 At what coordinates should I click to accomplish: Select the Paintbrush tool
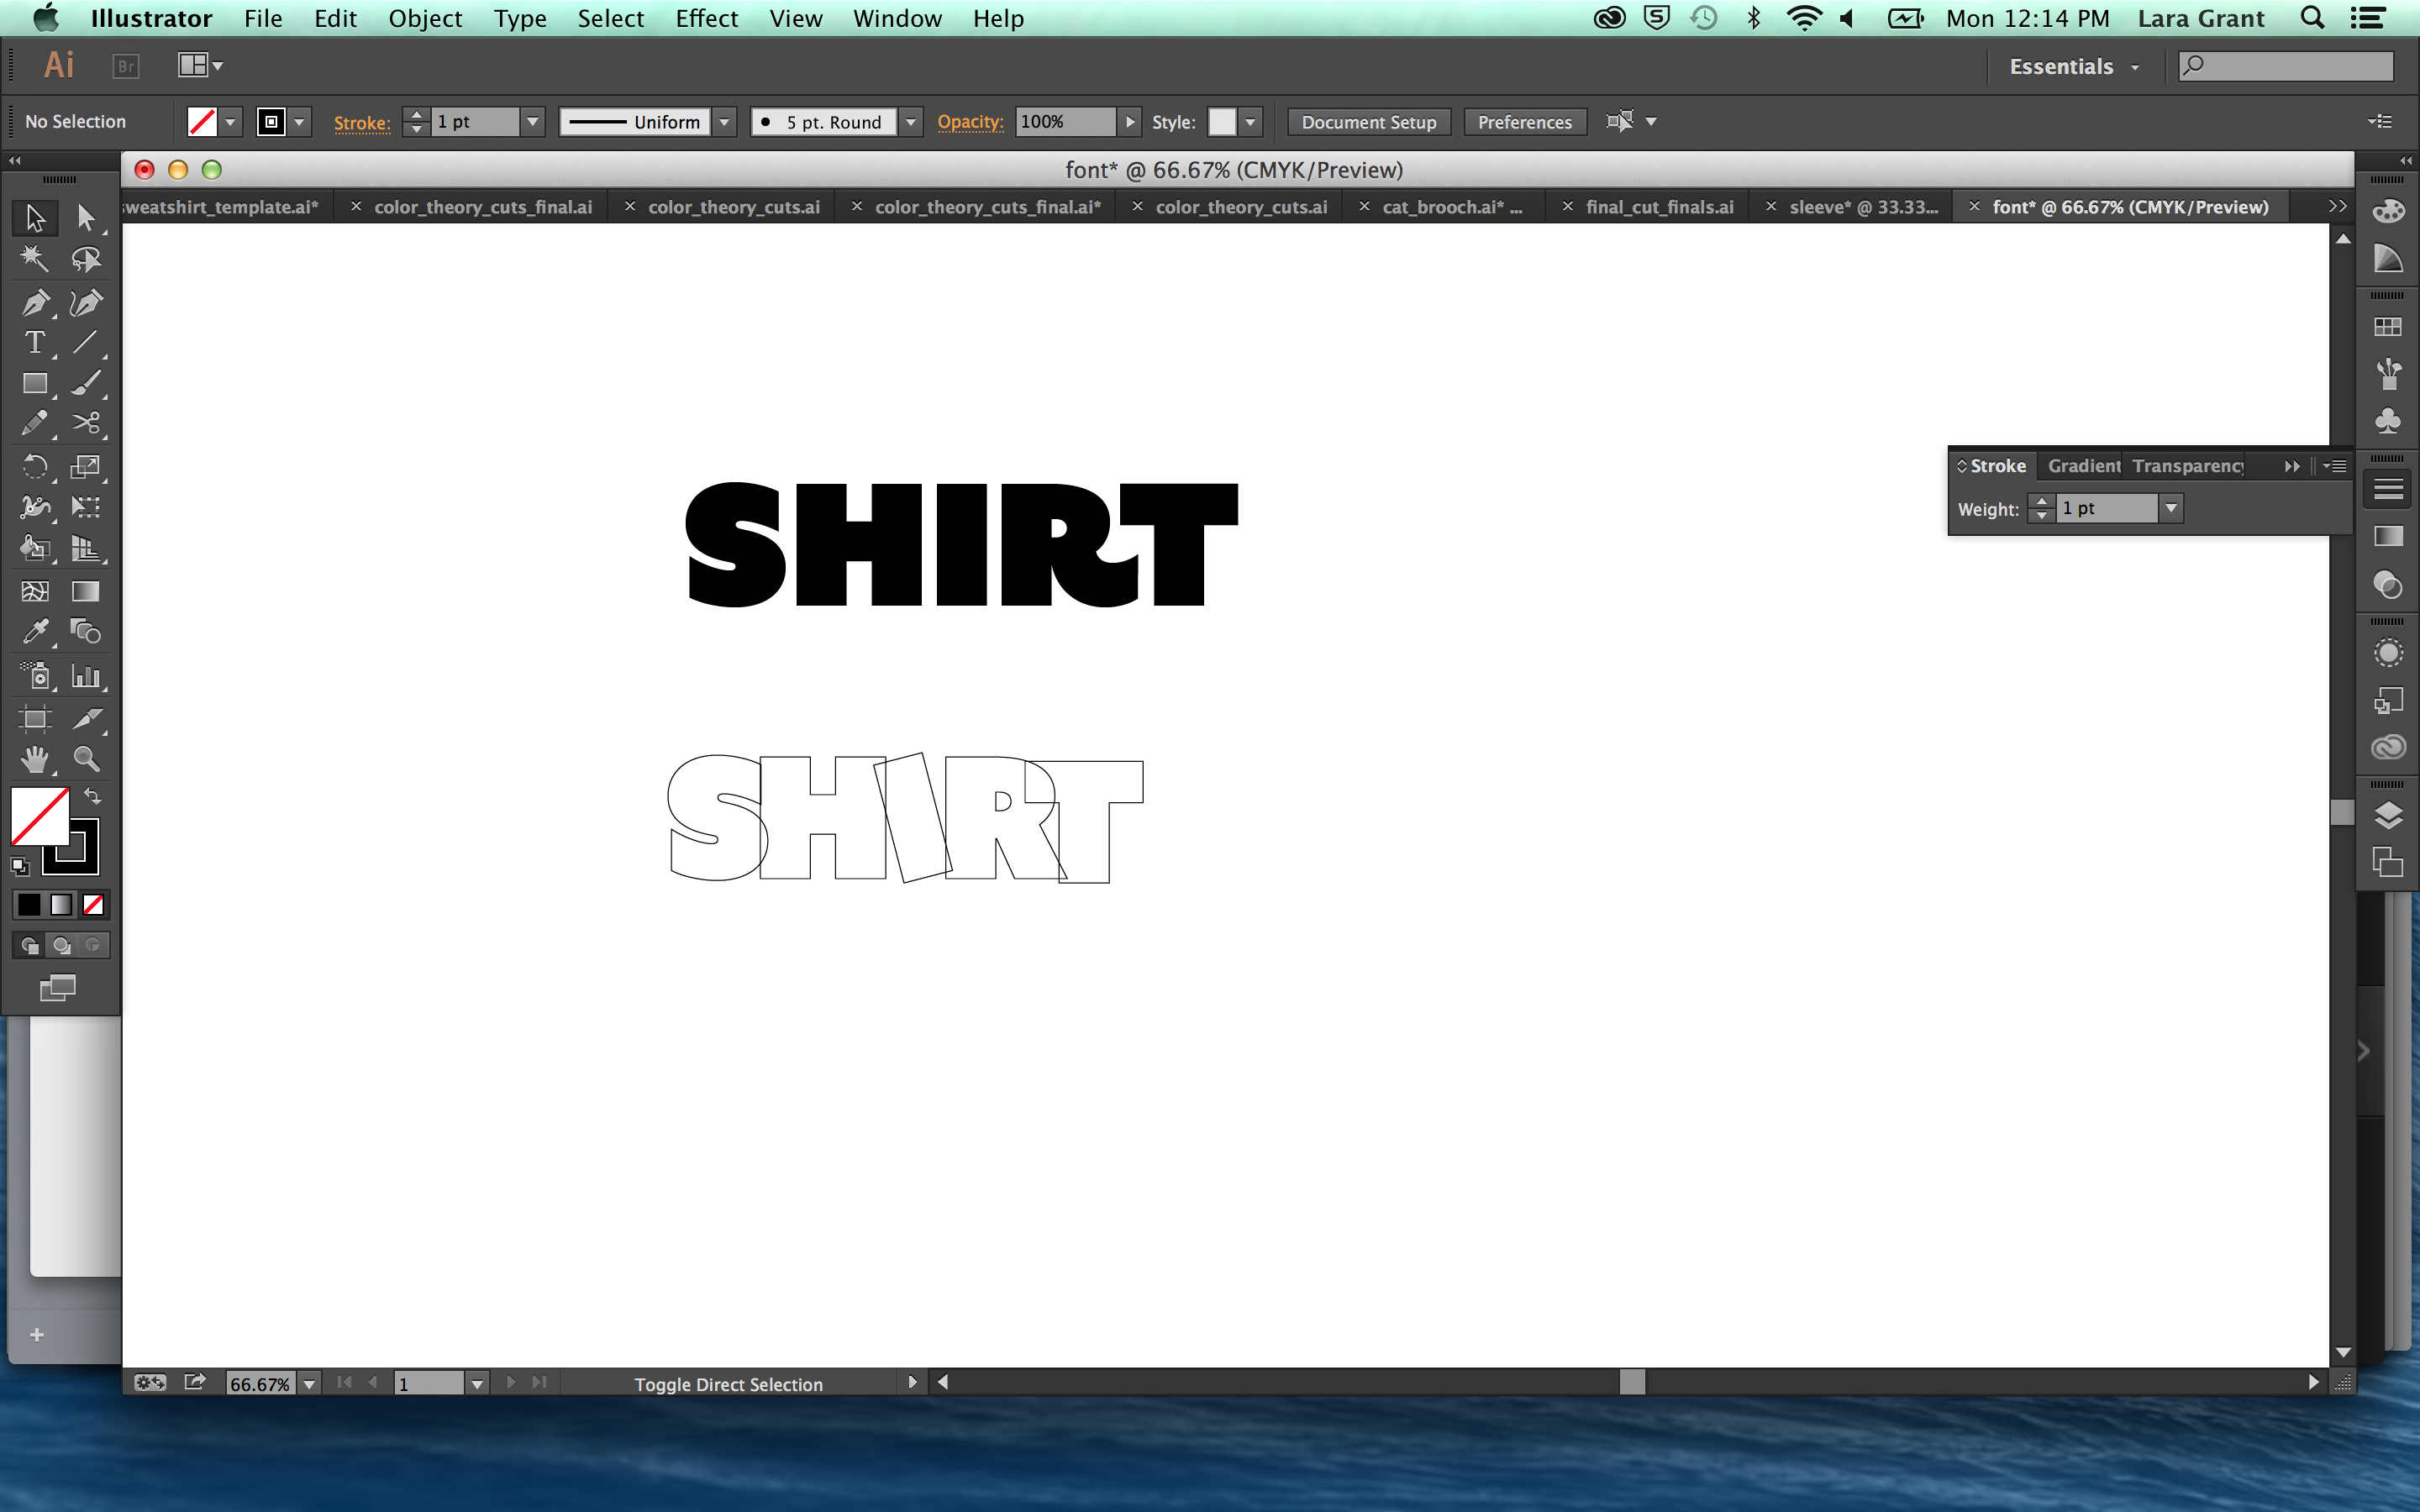[x=86, y=384]
